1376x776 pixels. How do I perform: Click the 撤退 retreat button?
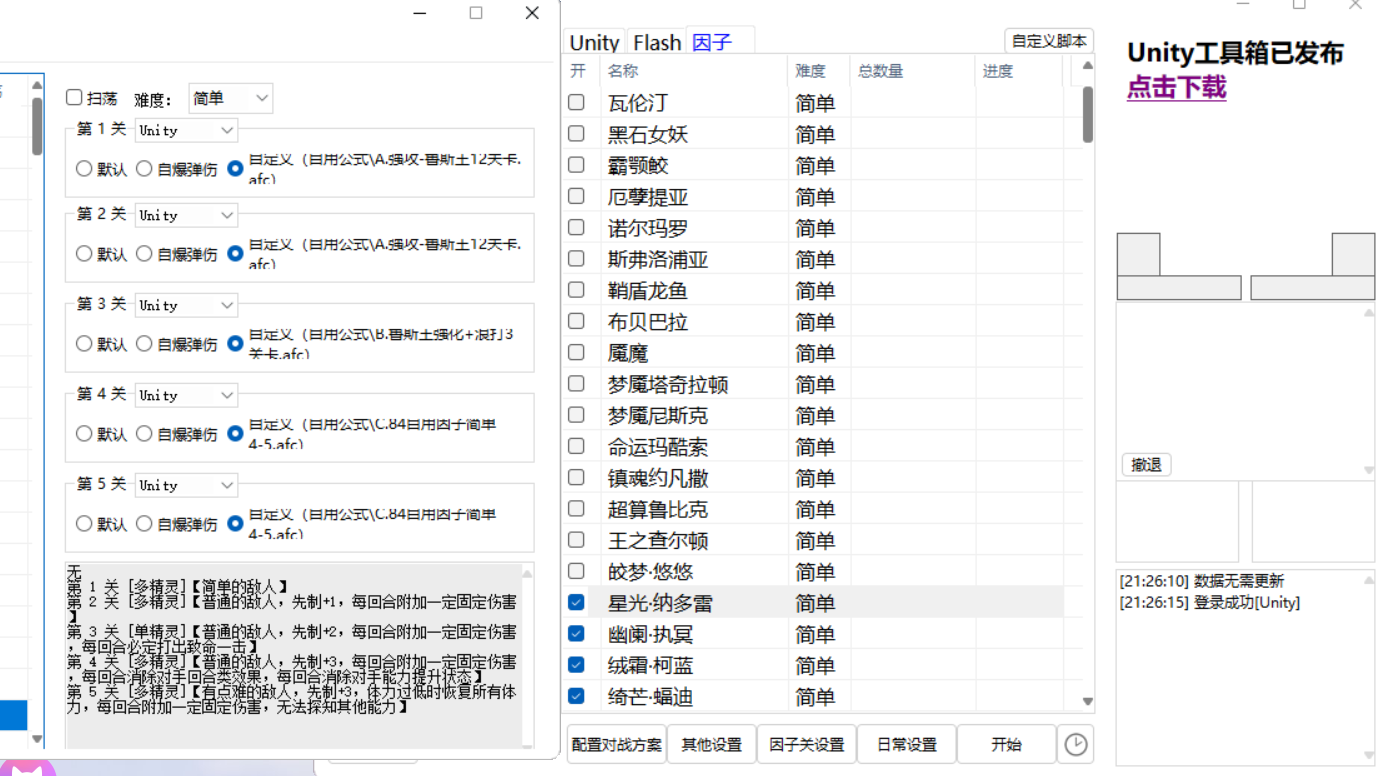click(1145, 464)
